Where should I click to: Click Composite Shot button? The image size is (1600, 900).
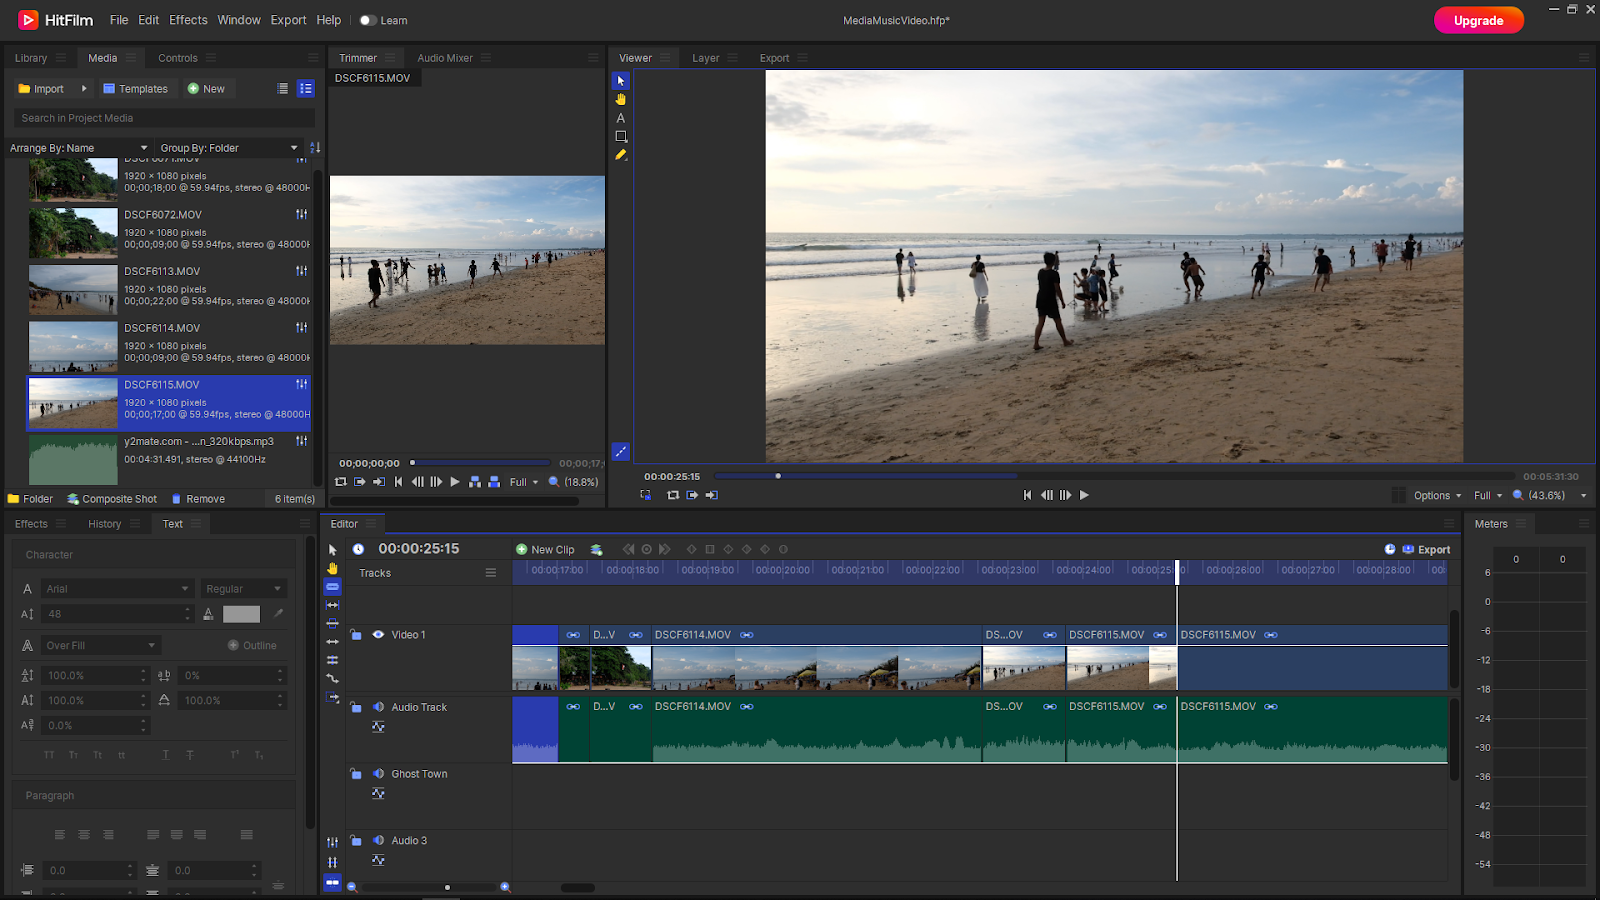tap(112, 499)
